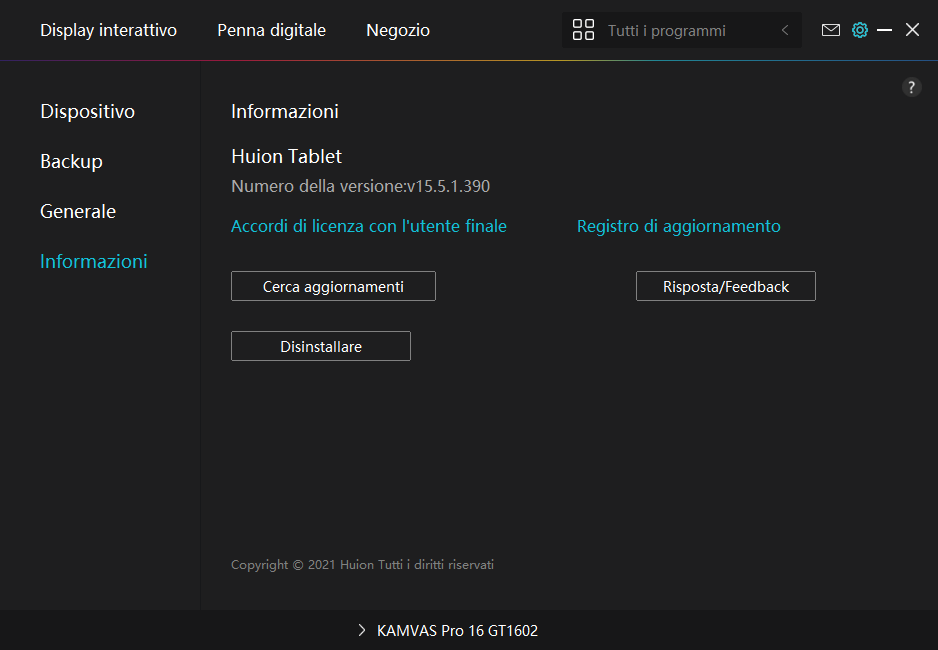Image resolution: width=938 pixels, height=650 pixels.
Task: Select Dispositivo in the sidebar
Action: [87, 111]
